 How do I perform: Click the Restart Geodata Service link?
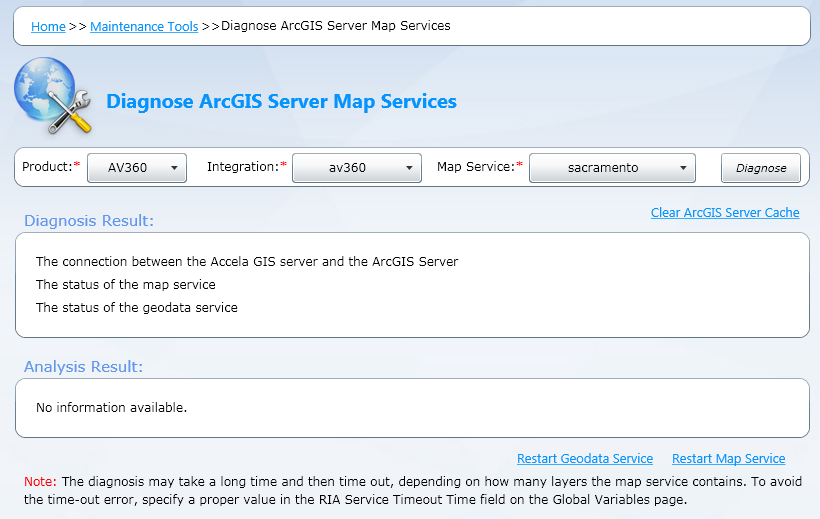click(x=584, y=458)
